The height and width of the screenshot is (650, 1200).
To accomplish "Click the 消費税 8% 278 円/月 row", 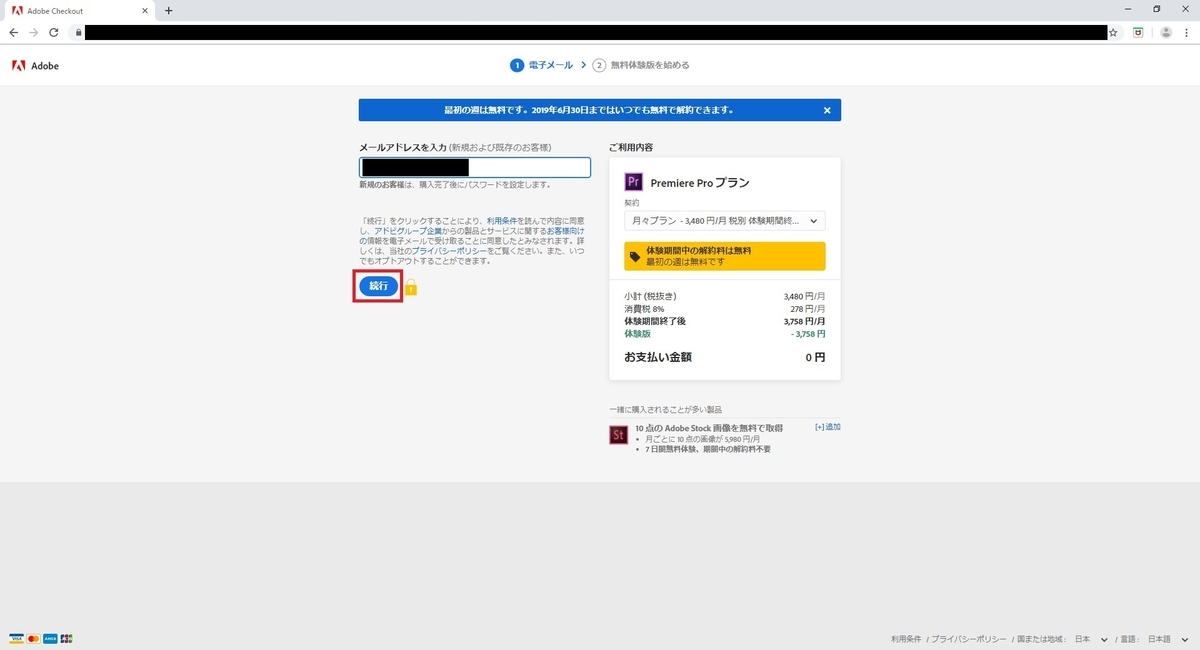I will pos(725,309).
